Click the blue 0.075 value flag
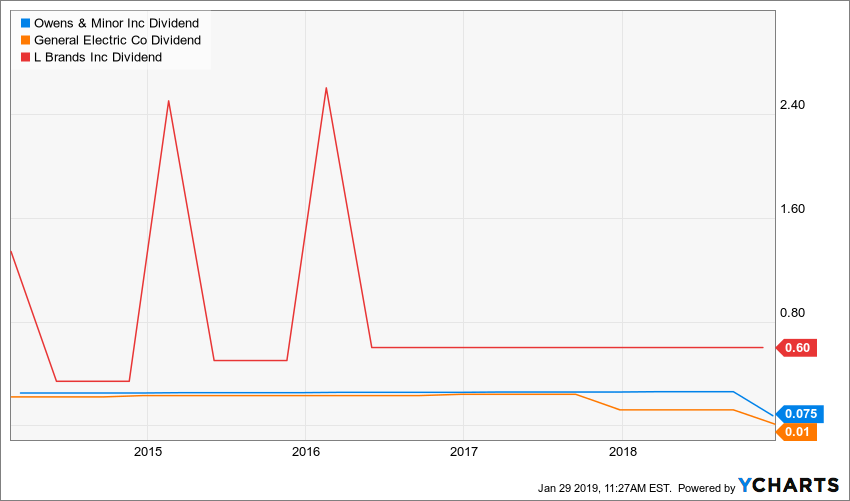The height and width of the screenshot is (501, 850). [x=800, y=414]
